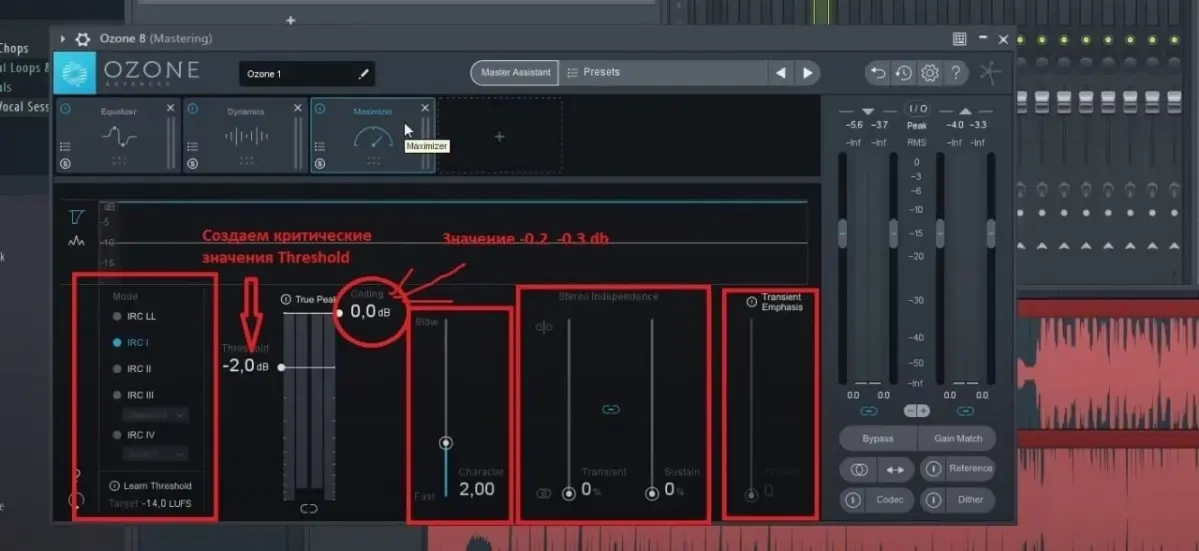The width and height of the screenshot is (1199, 551).
Task: Open the Ozone 8 plugin settings gear
Action: click(x=83, y=39)
